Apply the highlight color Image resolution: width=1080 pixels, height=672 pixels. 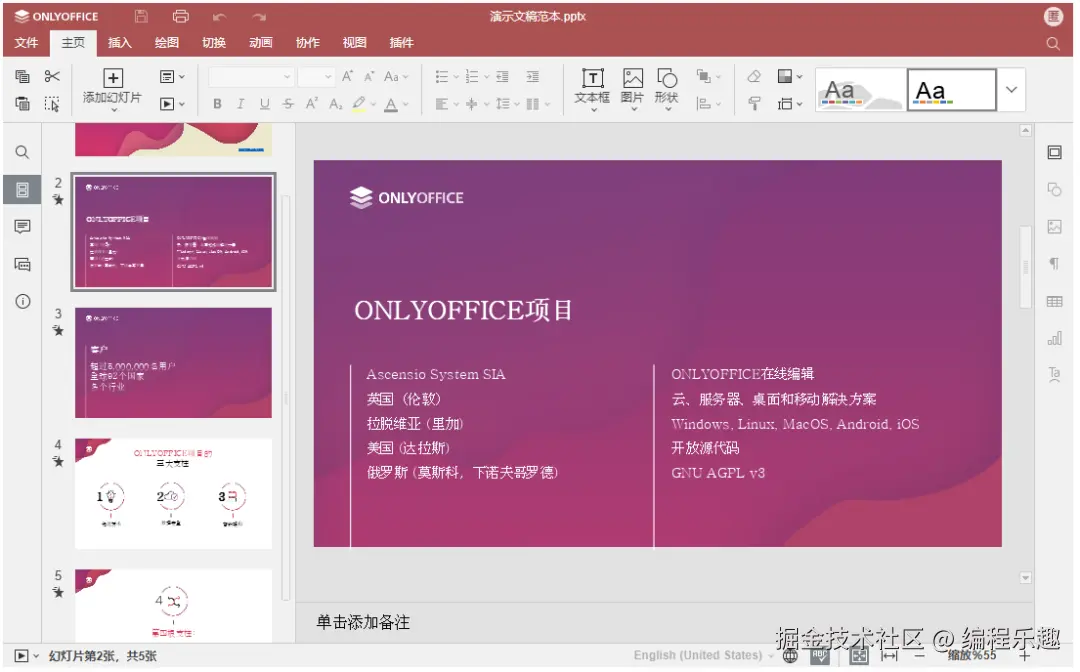[359, 104]
